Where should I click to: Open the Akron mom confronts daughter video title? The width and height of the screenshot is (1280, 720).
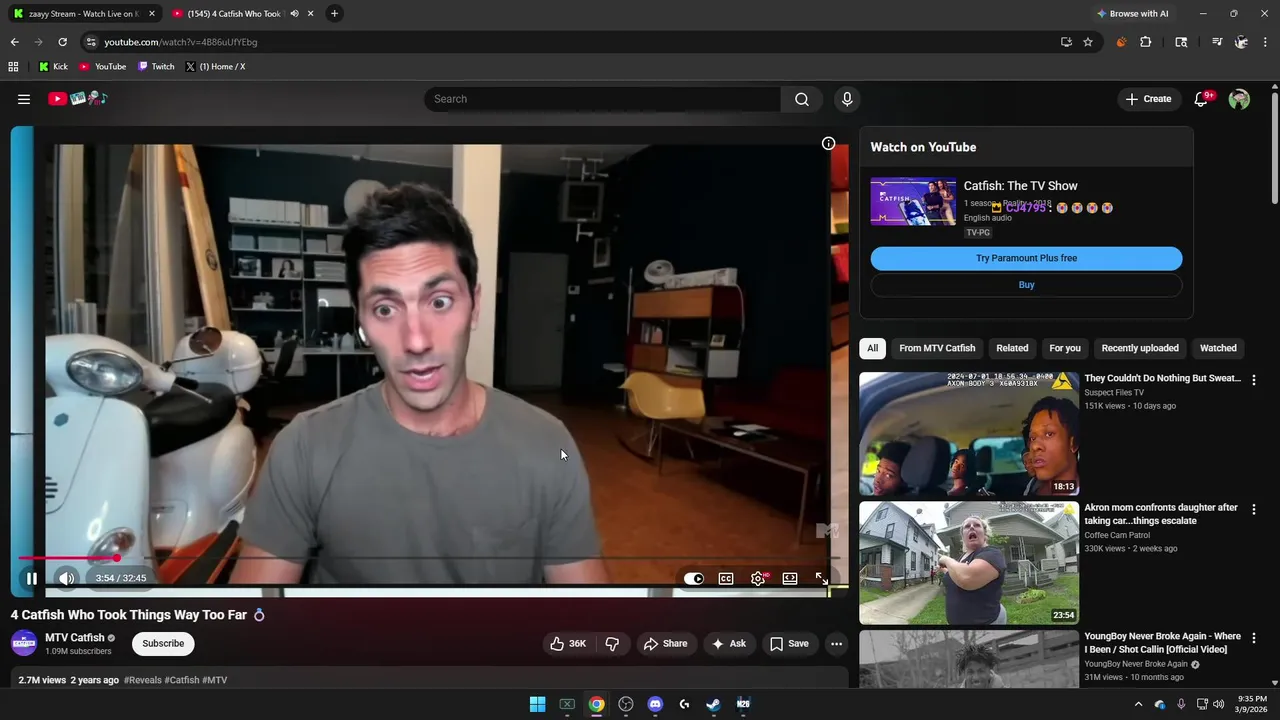click(x=1161, y=514)
